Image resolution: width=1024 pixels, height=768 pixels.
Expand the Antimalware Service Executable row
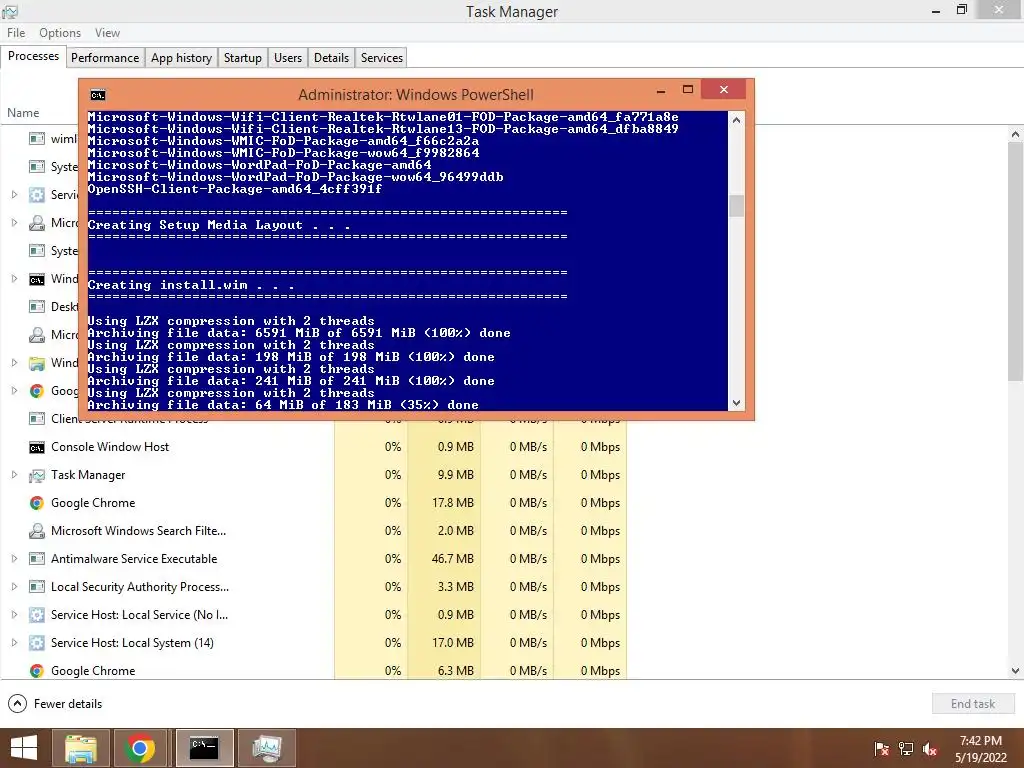[14, 558]
